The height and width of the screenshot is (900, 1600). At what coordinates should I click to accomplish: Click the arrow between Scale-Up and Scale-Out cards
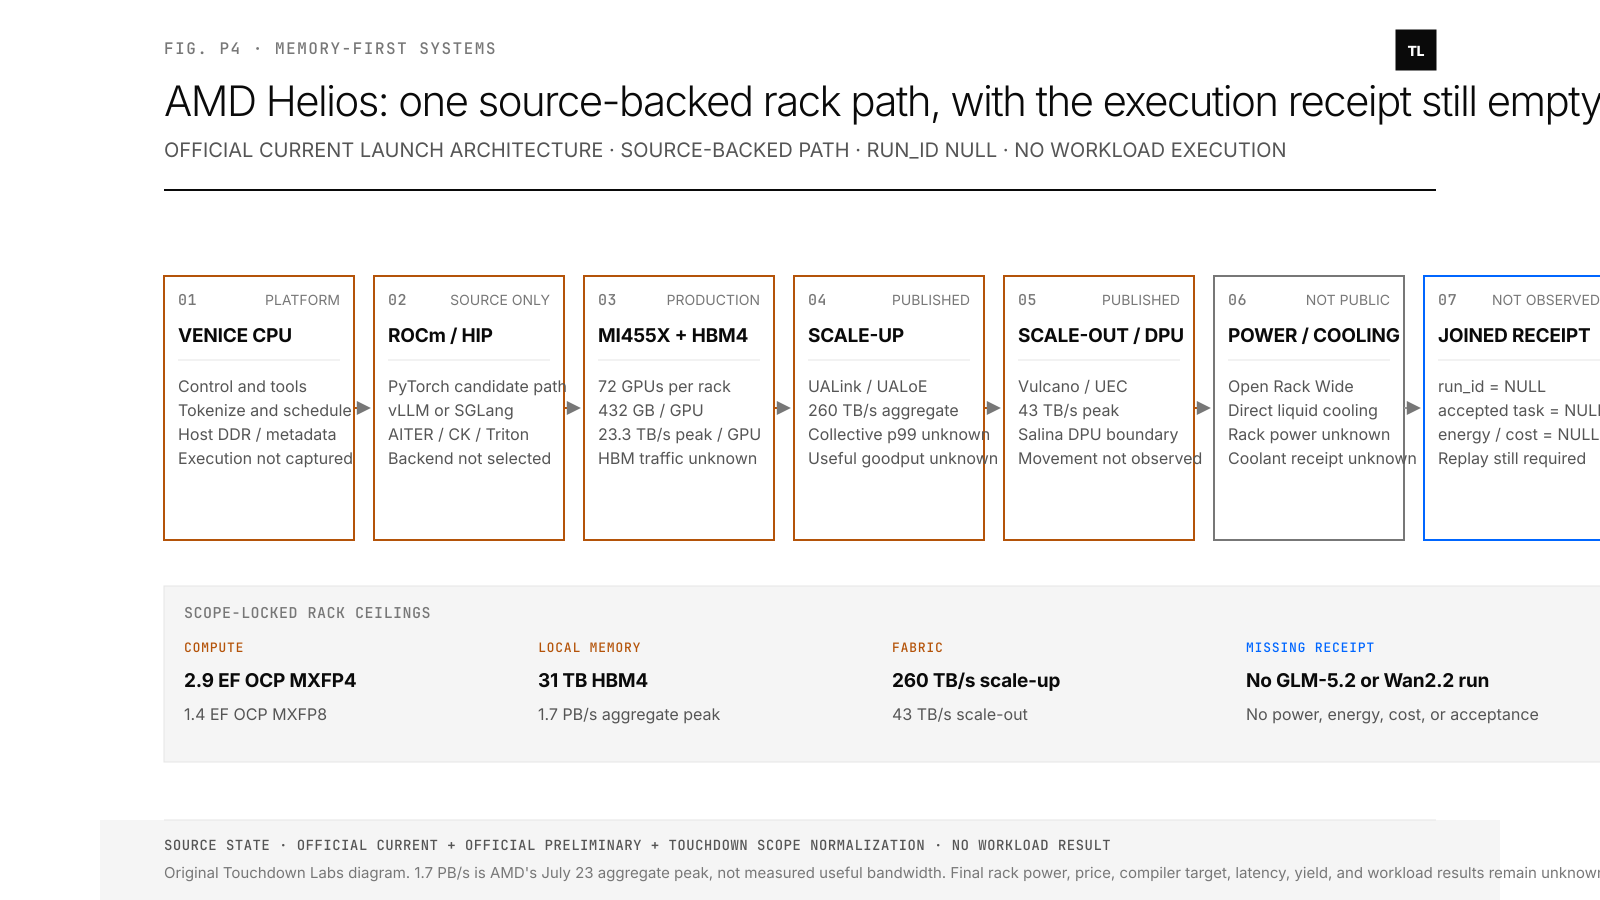(994, 408)
